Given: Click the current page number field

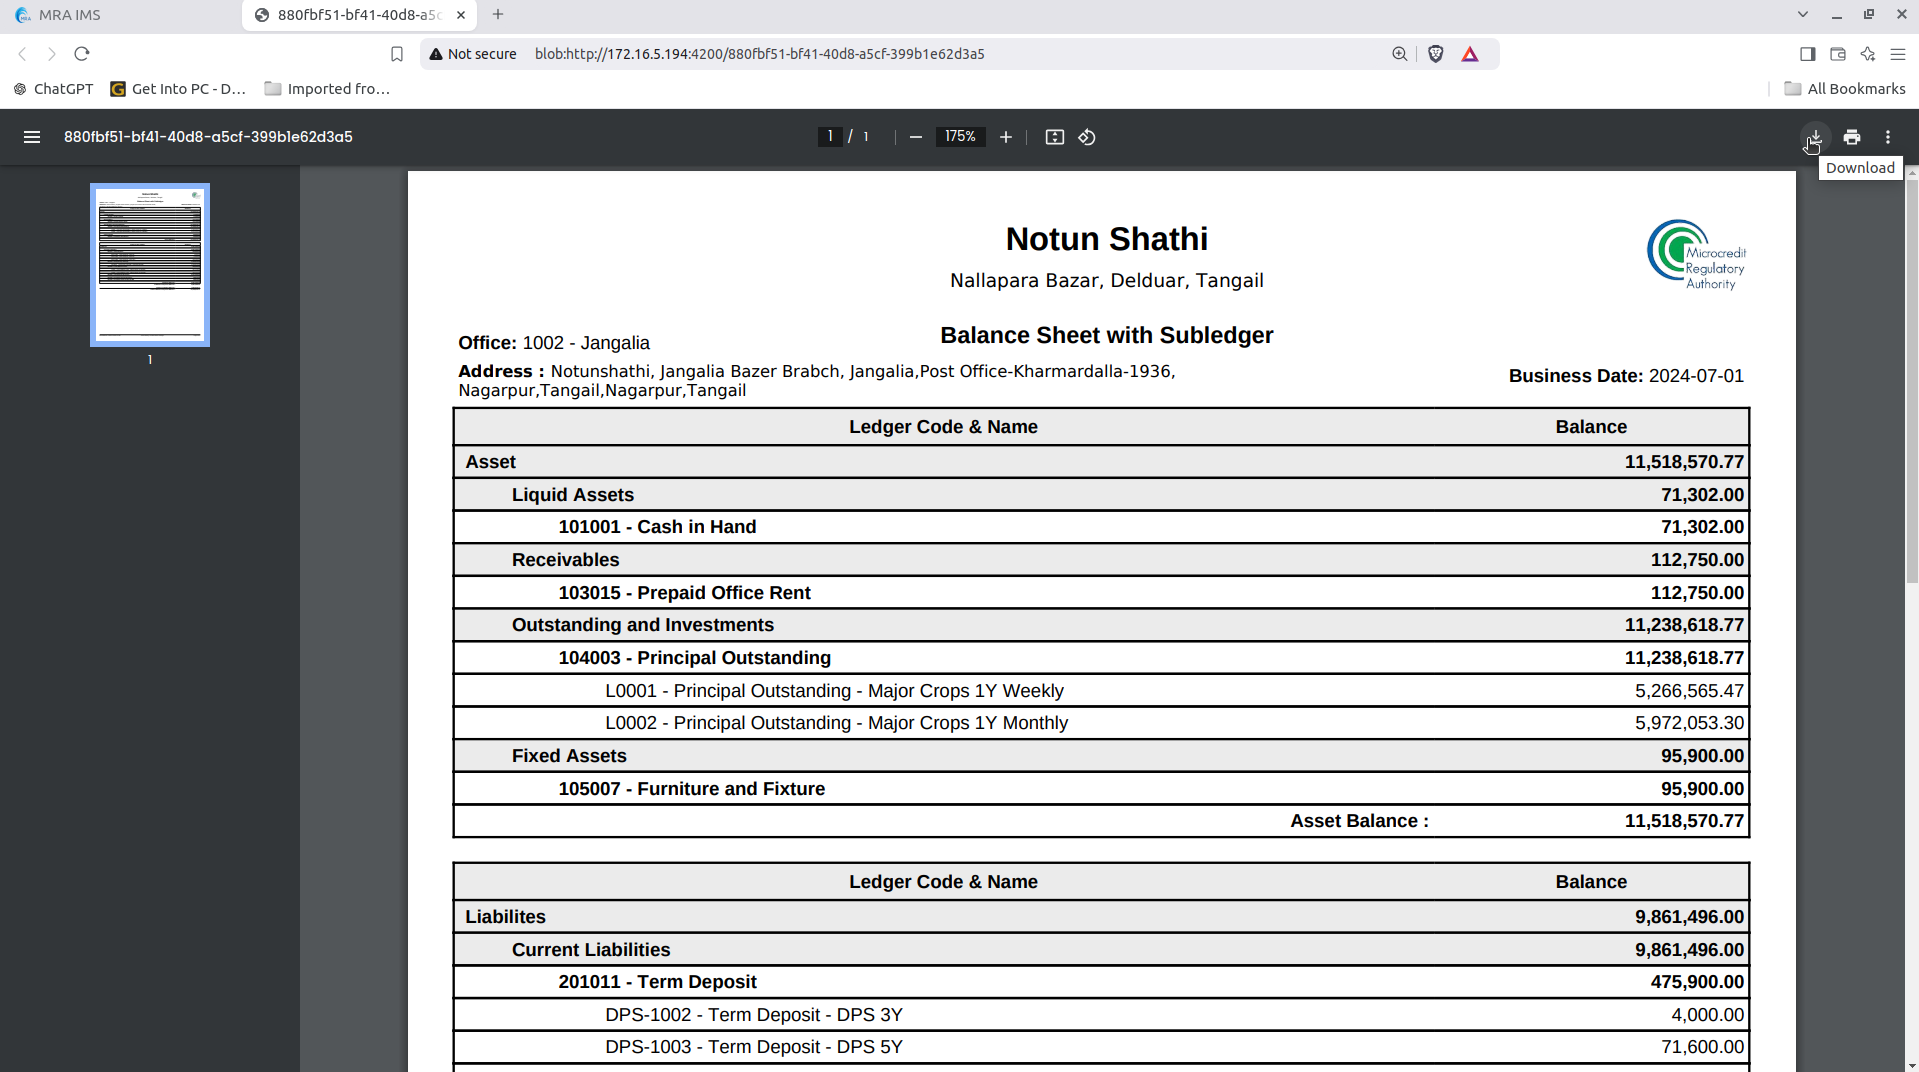Looking at the screenshot, I should (x=829, y=137).
